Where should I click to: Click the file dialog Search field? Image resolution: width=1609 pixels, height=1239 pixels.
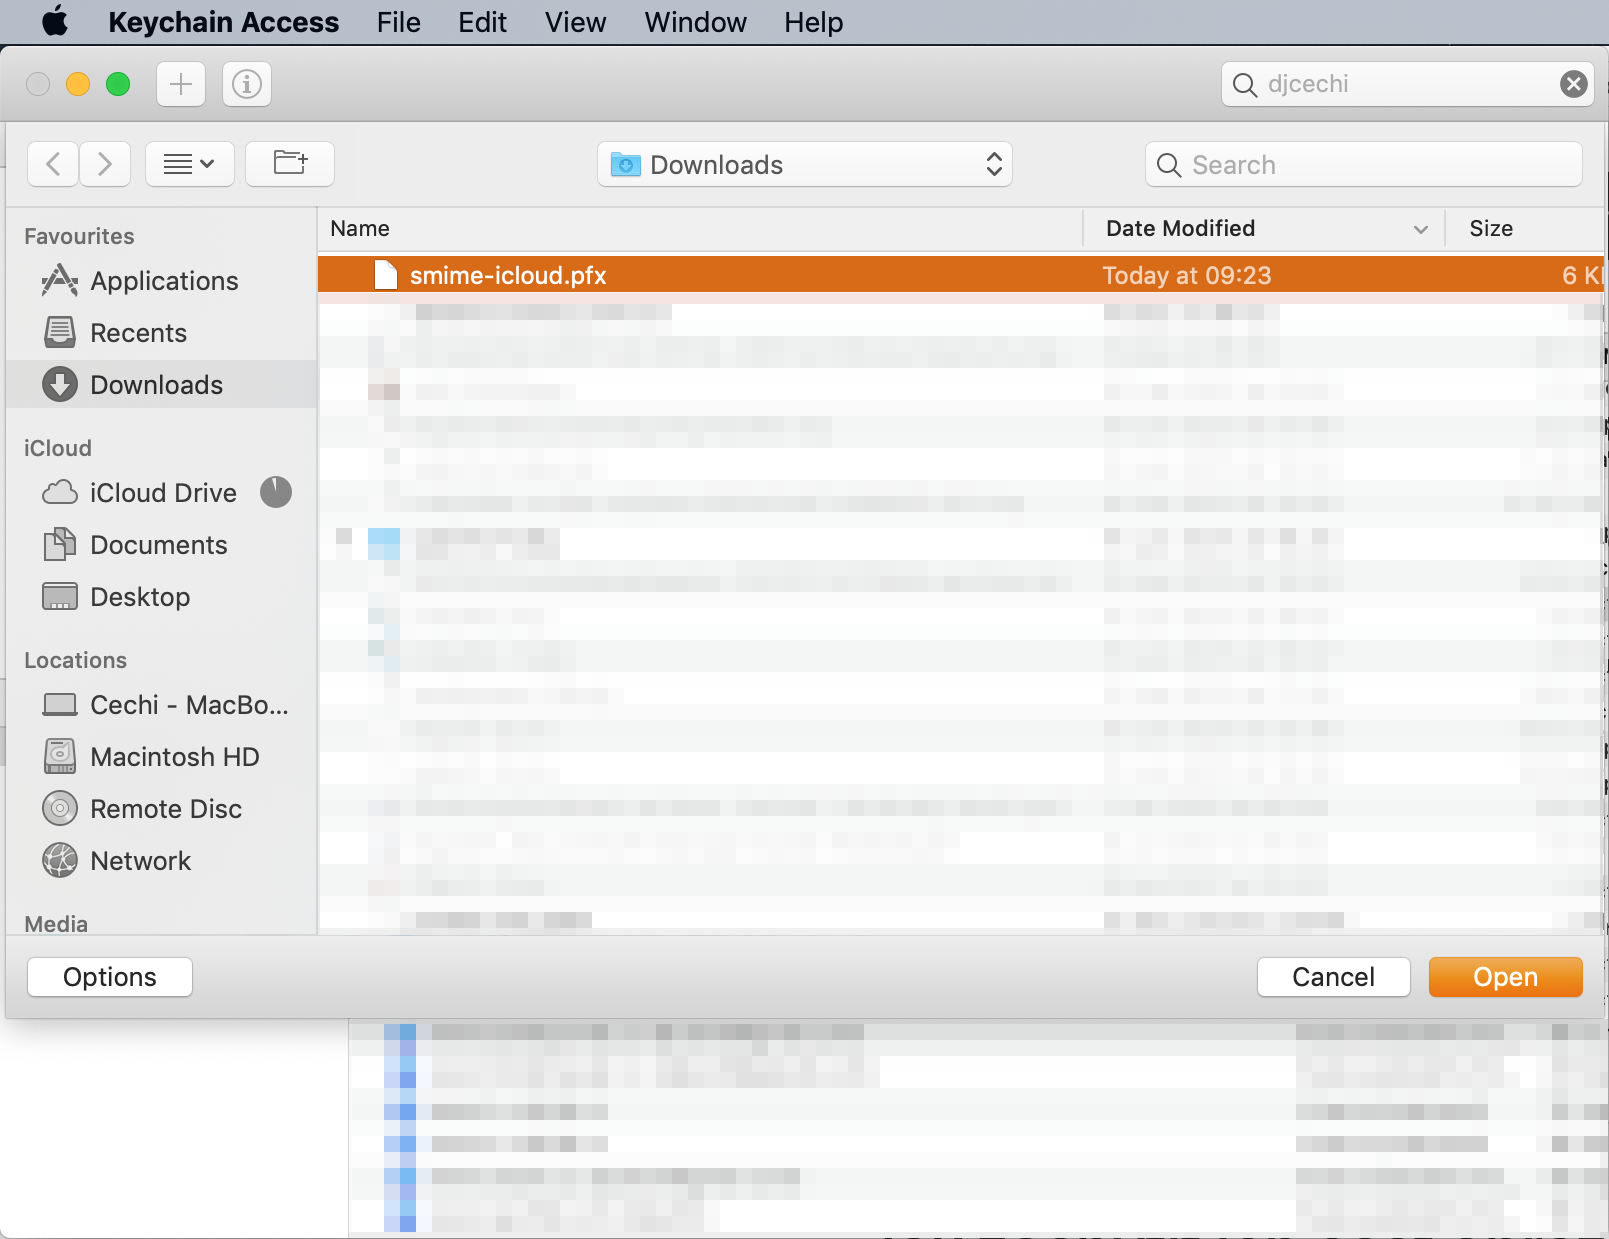[x=1364, y=165]
